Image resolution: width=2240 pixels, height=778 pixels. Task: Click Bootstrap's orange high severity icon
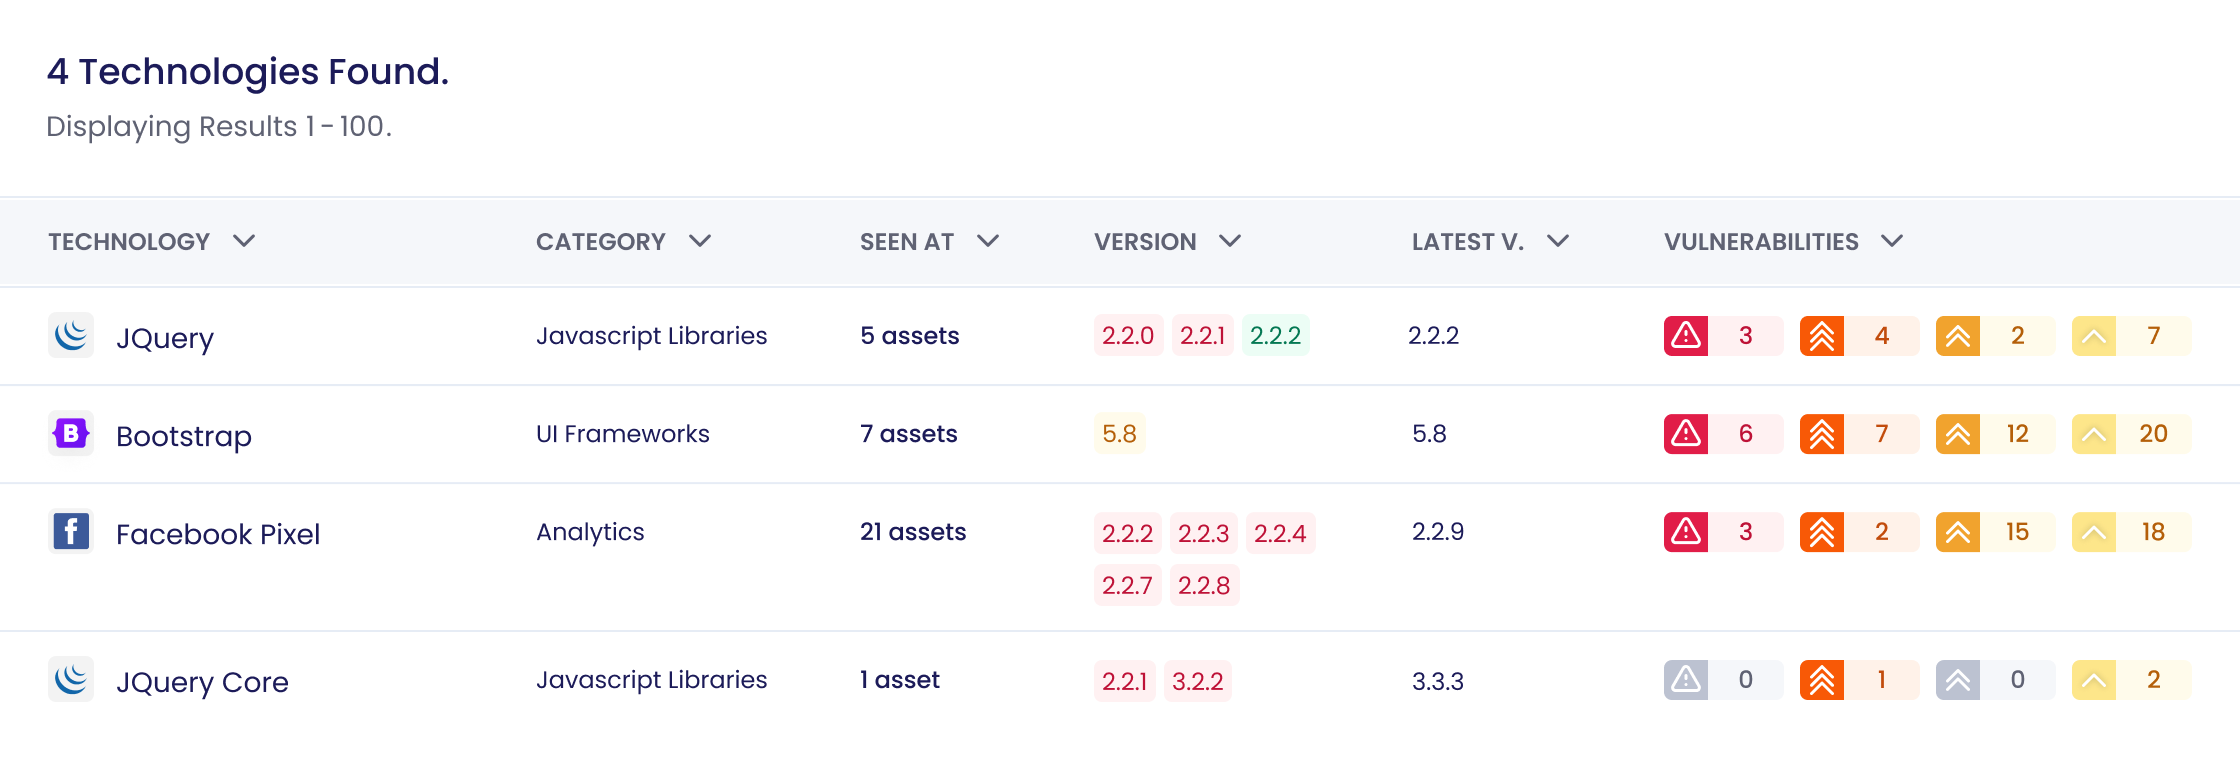(1822, 434)
